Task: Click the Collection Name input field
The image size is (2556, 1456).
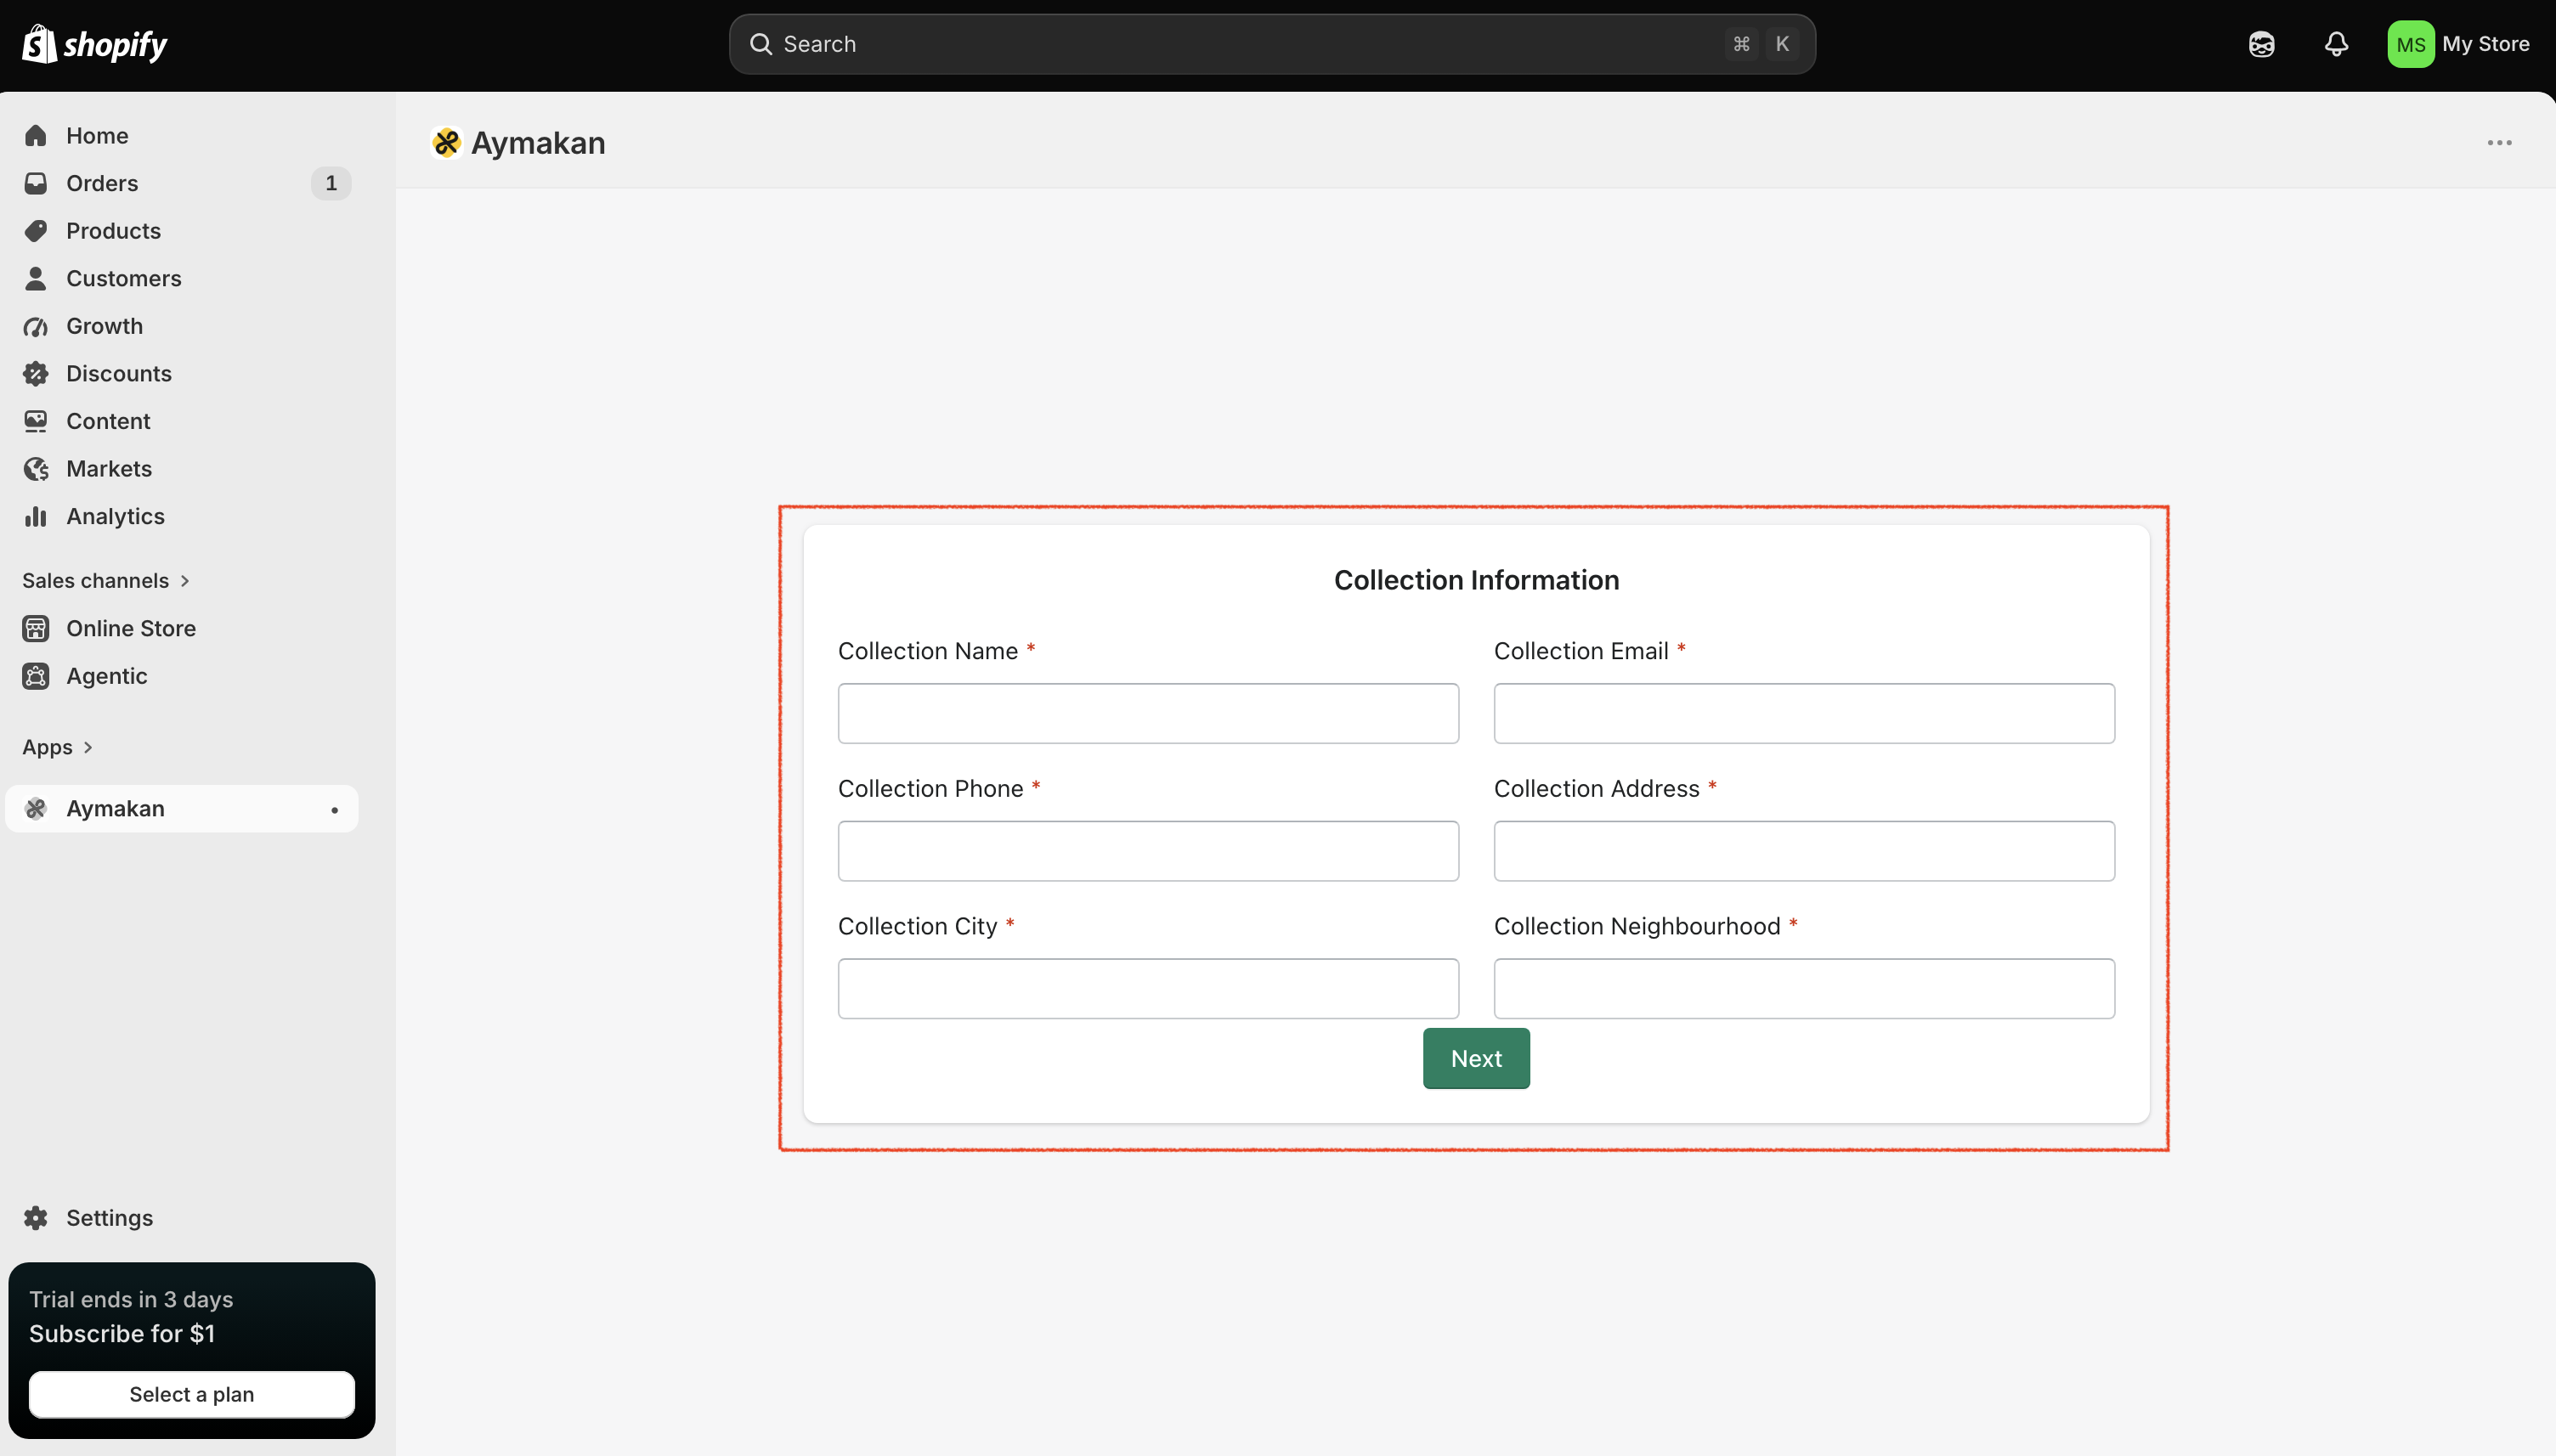Action: [1148, 713]
